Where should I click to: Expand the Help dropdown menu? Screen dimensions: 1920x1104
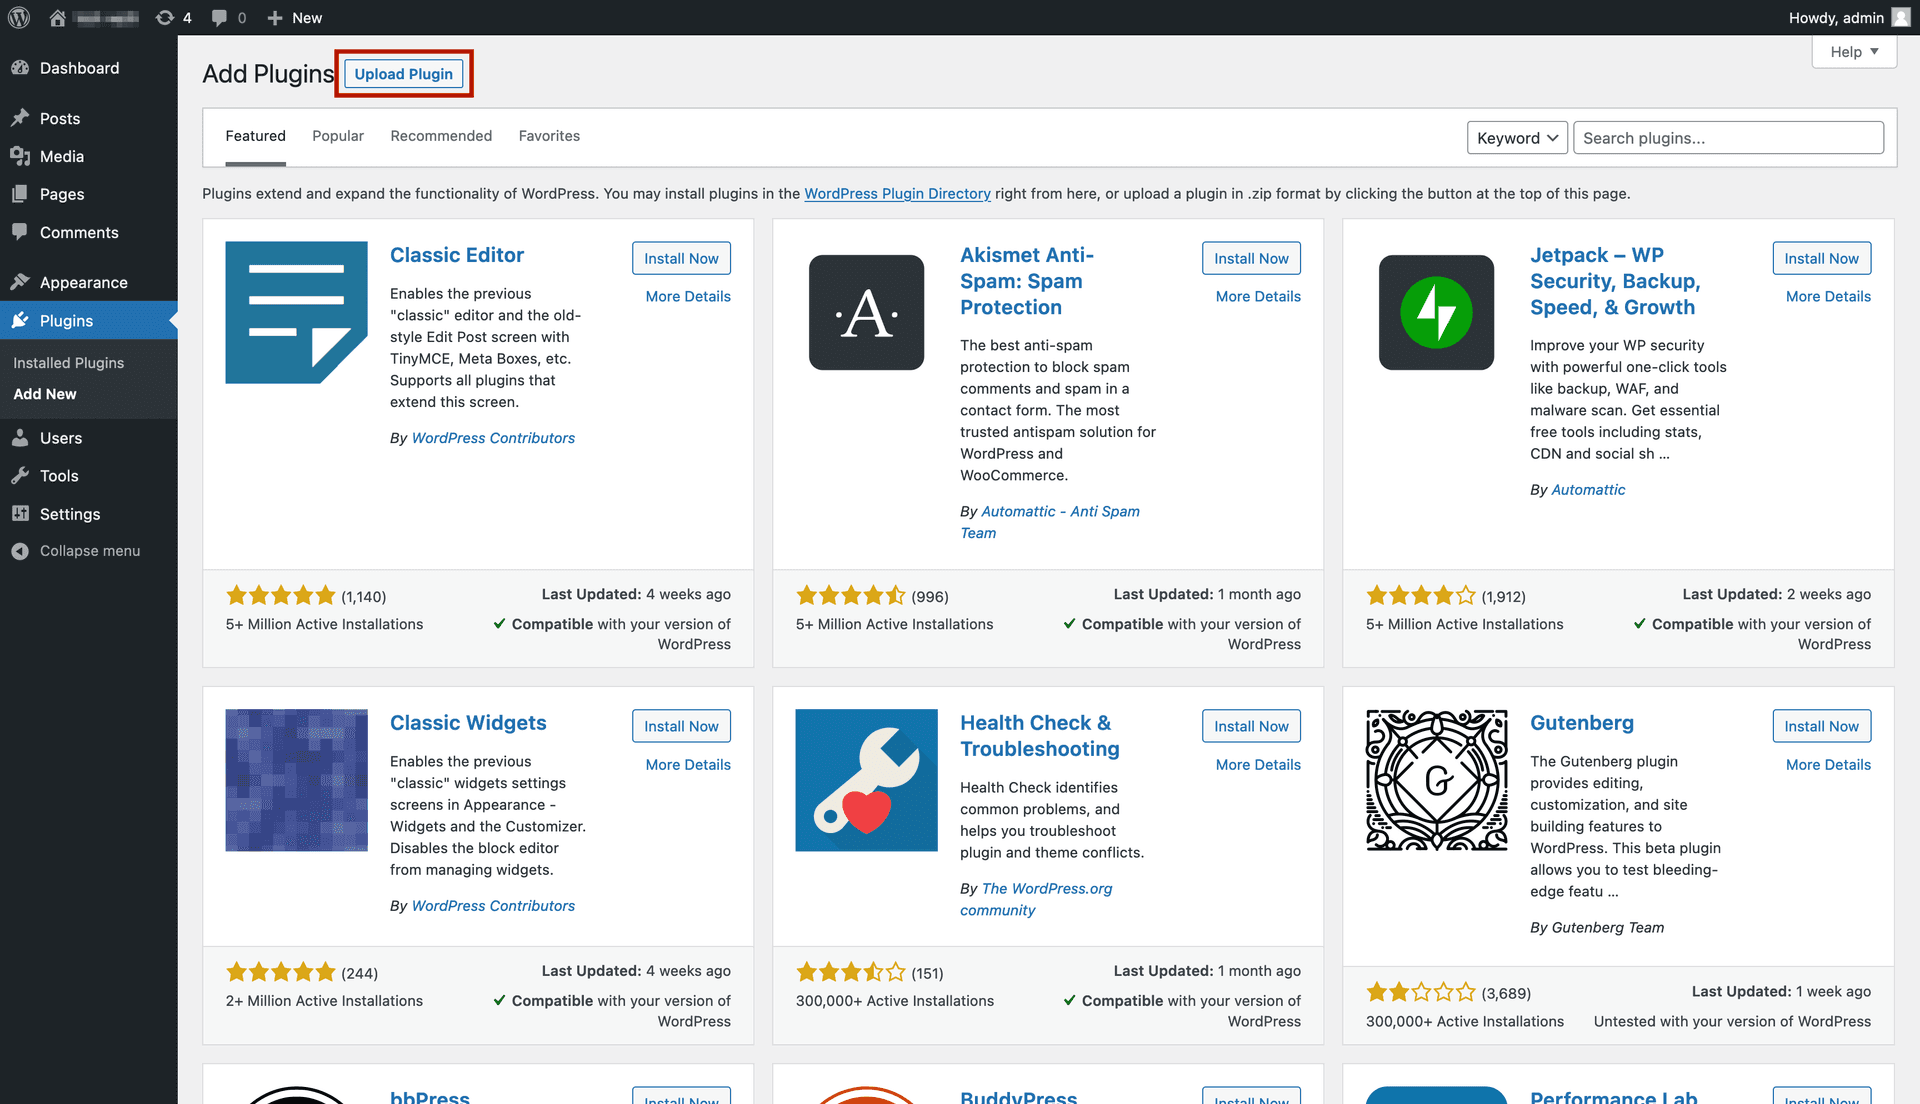(1853, 51)
